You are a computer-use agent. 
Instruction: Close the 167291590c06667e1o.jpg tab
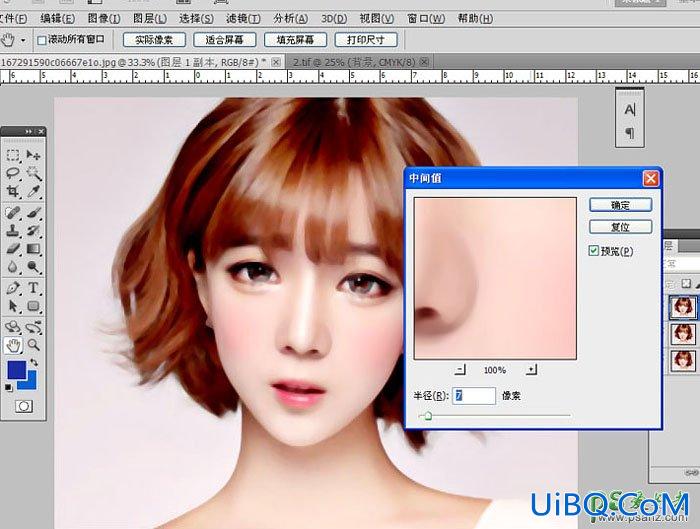[276, 62]
